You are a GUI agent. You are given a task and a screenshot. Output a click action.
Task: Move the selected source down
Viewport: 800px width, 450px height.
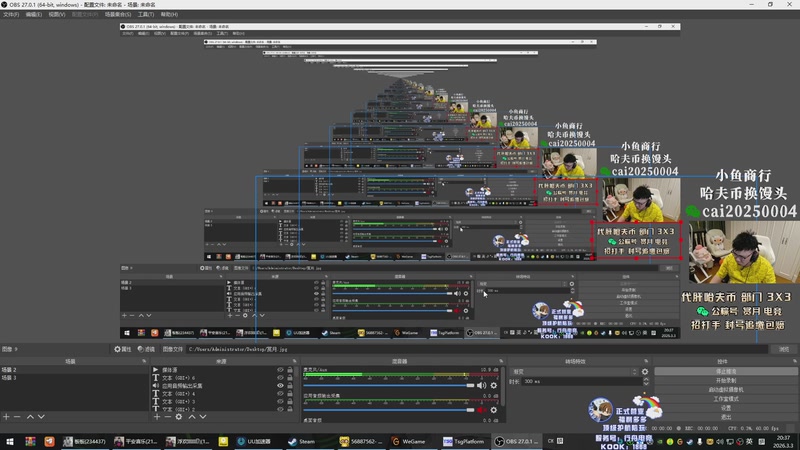pos(203,417)
